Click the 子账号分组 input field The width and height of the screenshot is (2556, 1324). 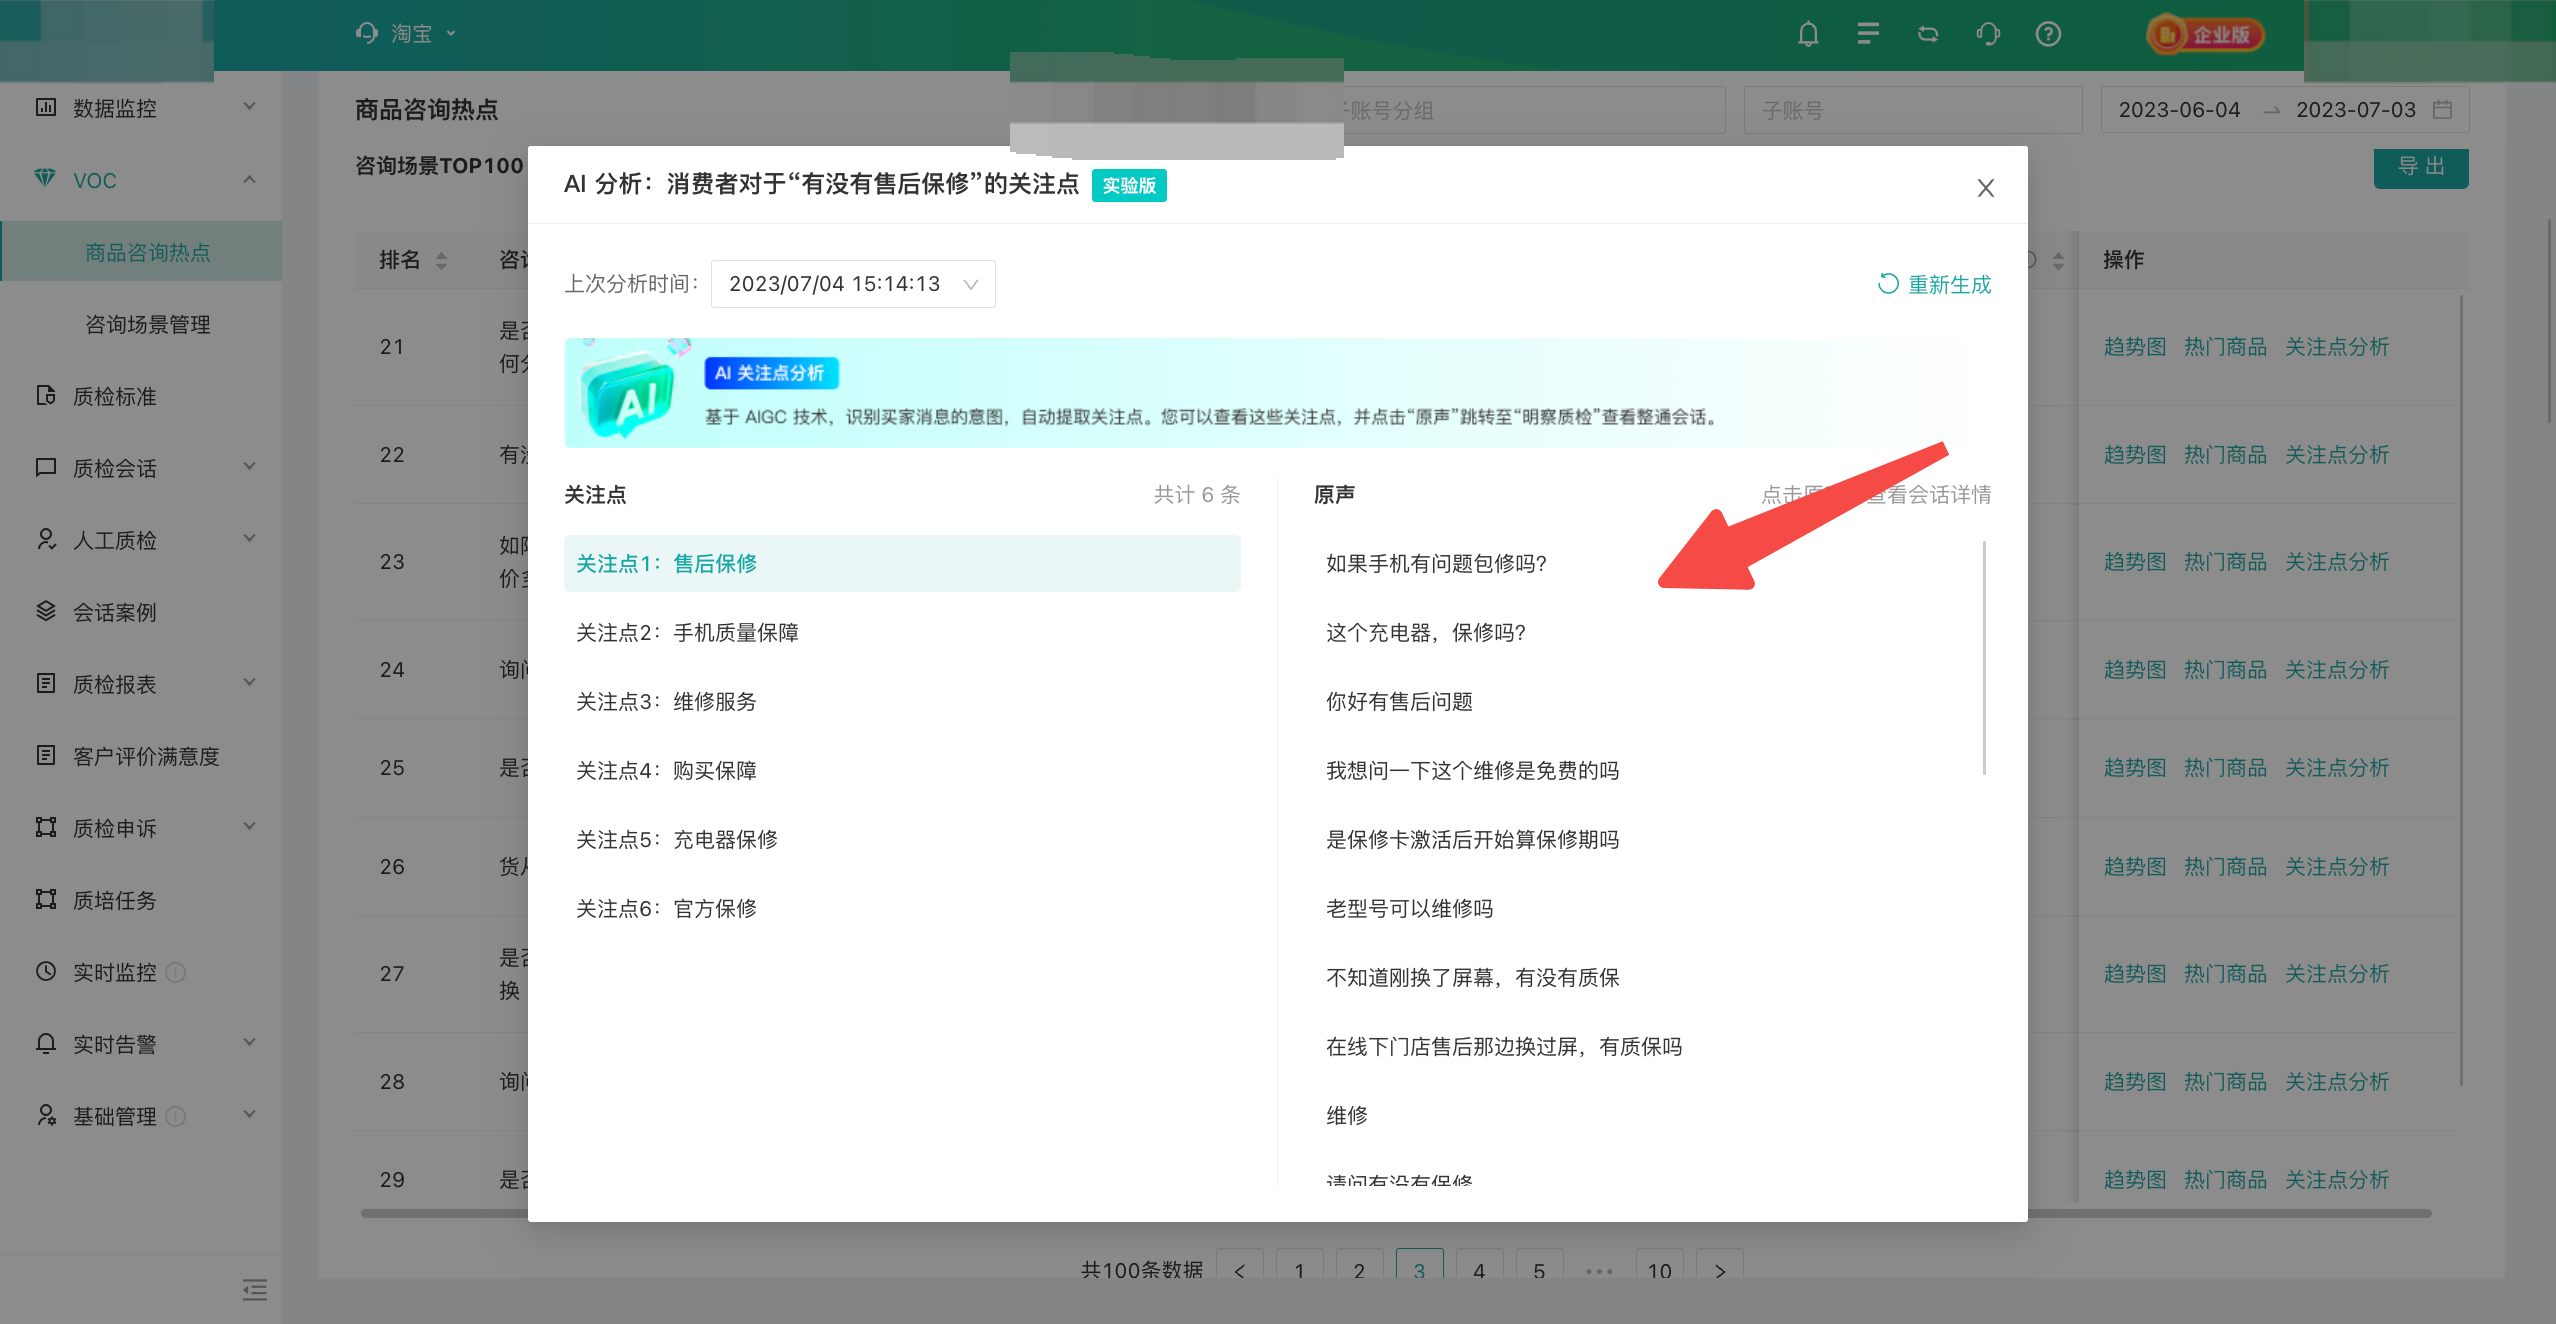point(1535,110)
